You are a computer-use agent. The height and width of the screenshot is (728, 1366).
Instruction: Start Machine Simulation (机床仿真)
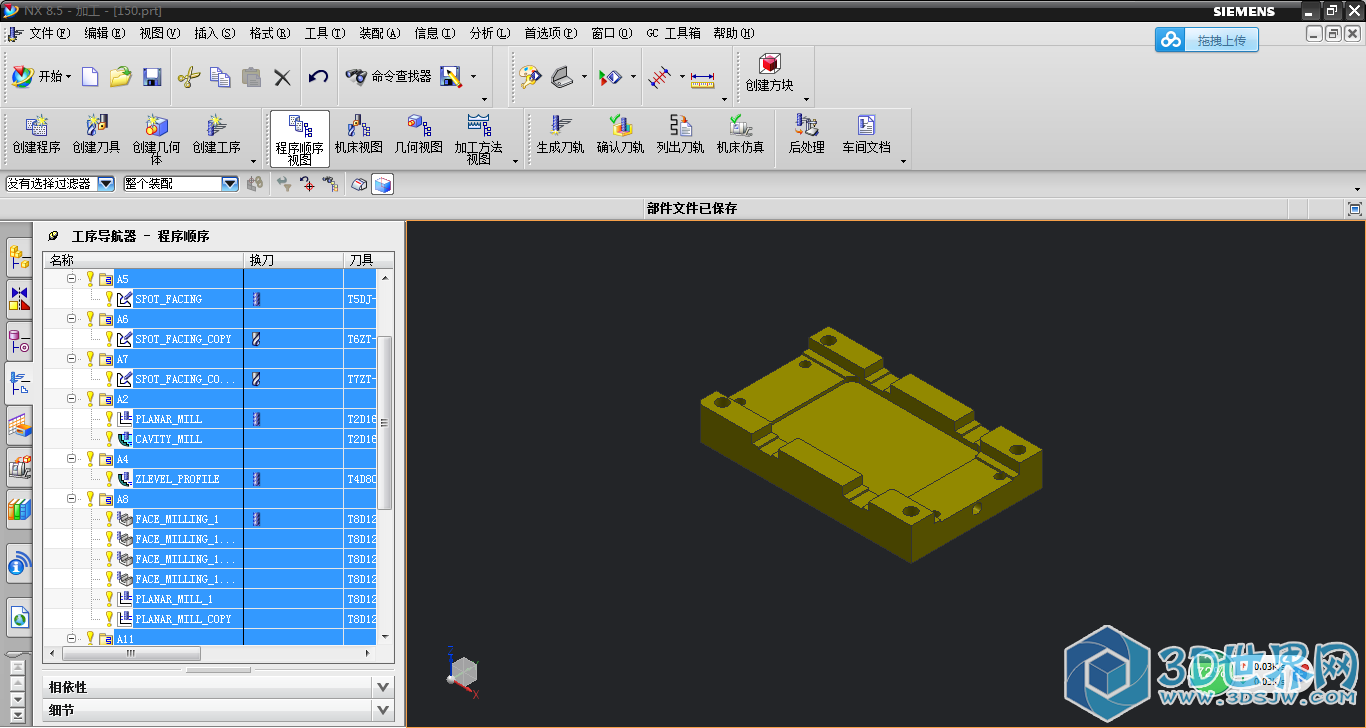tap(740, 135)
